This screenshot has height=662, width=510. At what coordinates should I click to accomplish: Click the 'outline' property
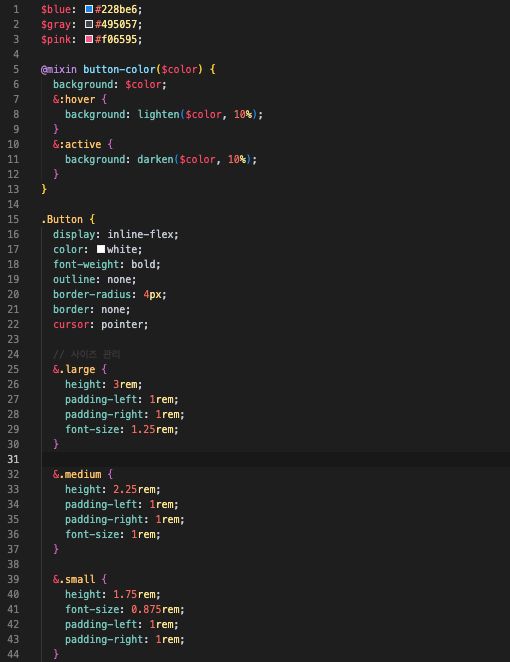point(74,279)
